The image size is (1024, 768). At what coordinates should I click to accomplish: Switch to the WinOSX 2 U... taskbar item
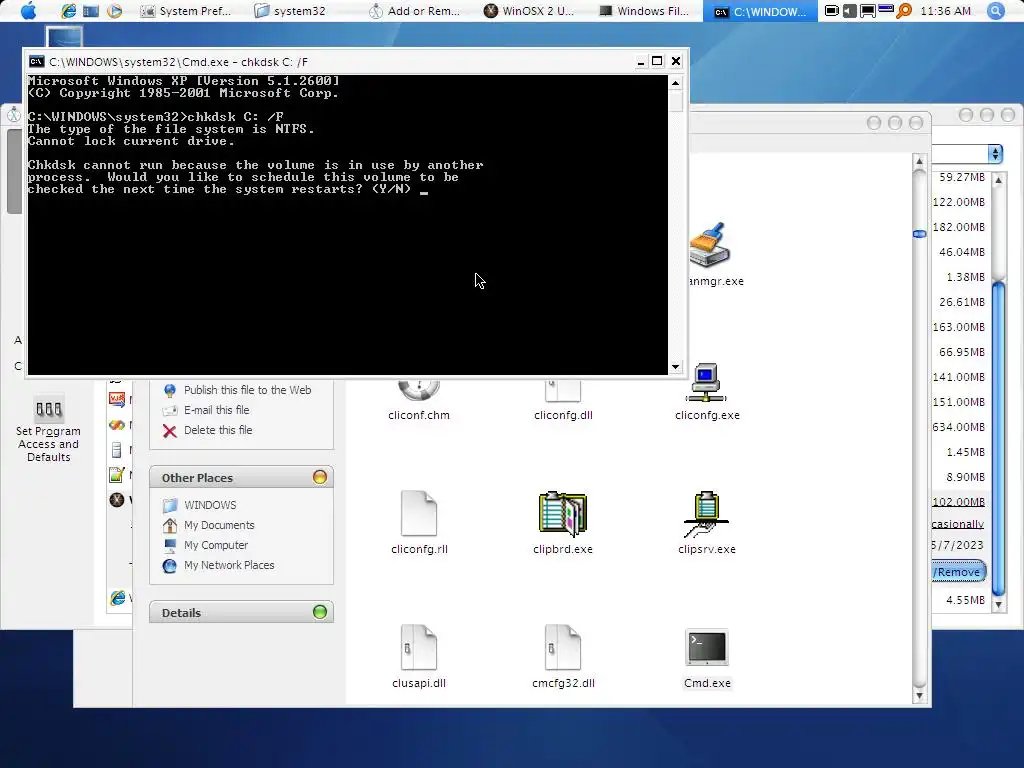coord(528,10)
